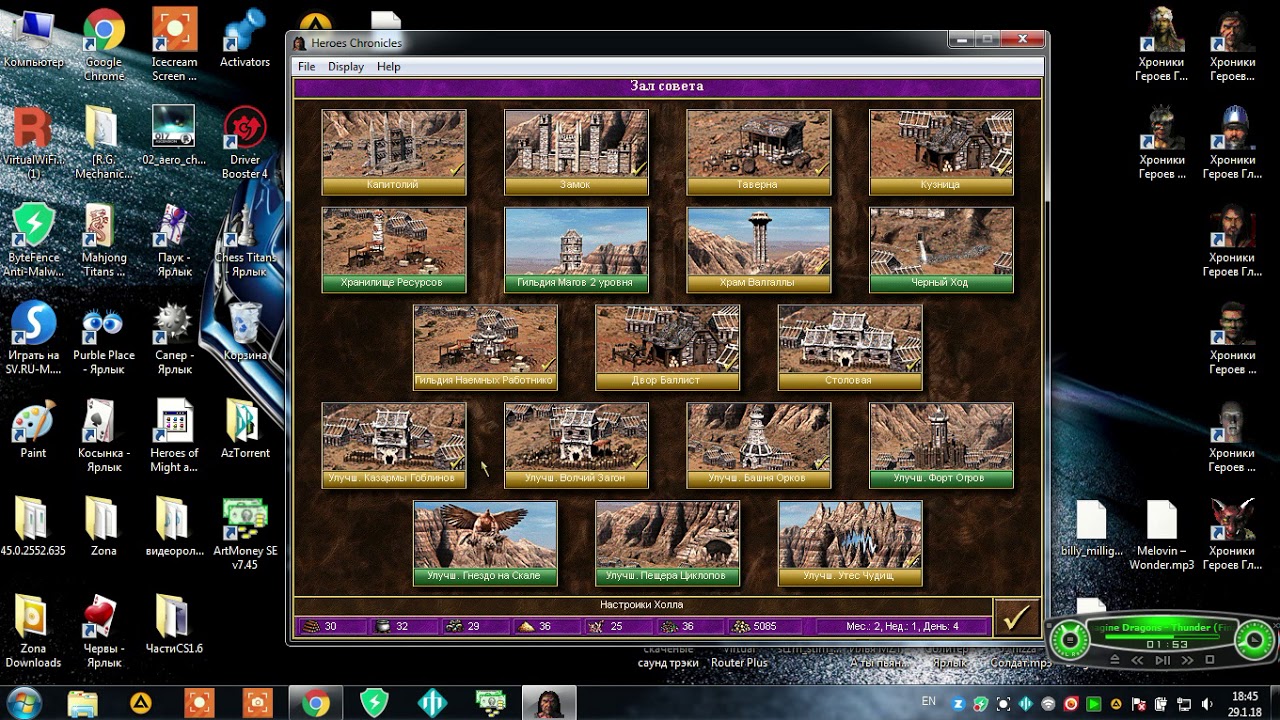Open the Display menu
This screenshot has height=720, width=1280.
click(x=346, y=66)
